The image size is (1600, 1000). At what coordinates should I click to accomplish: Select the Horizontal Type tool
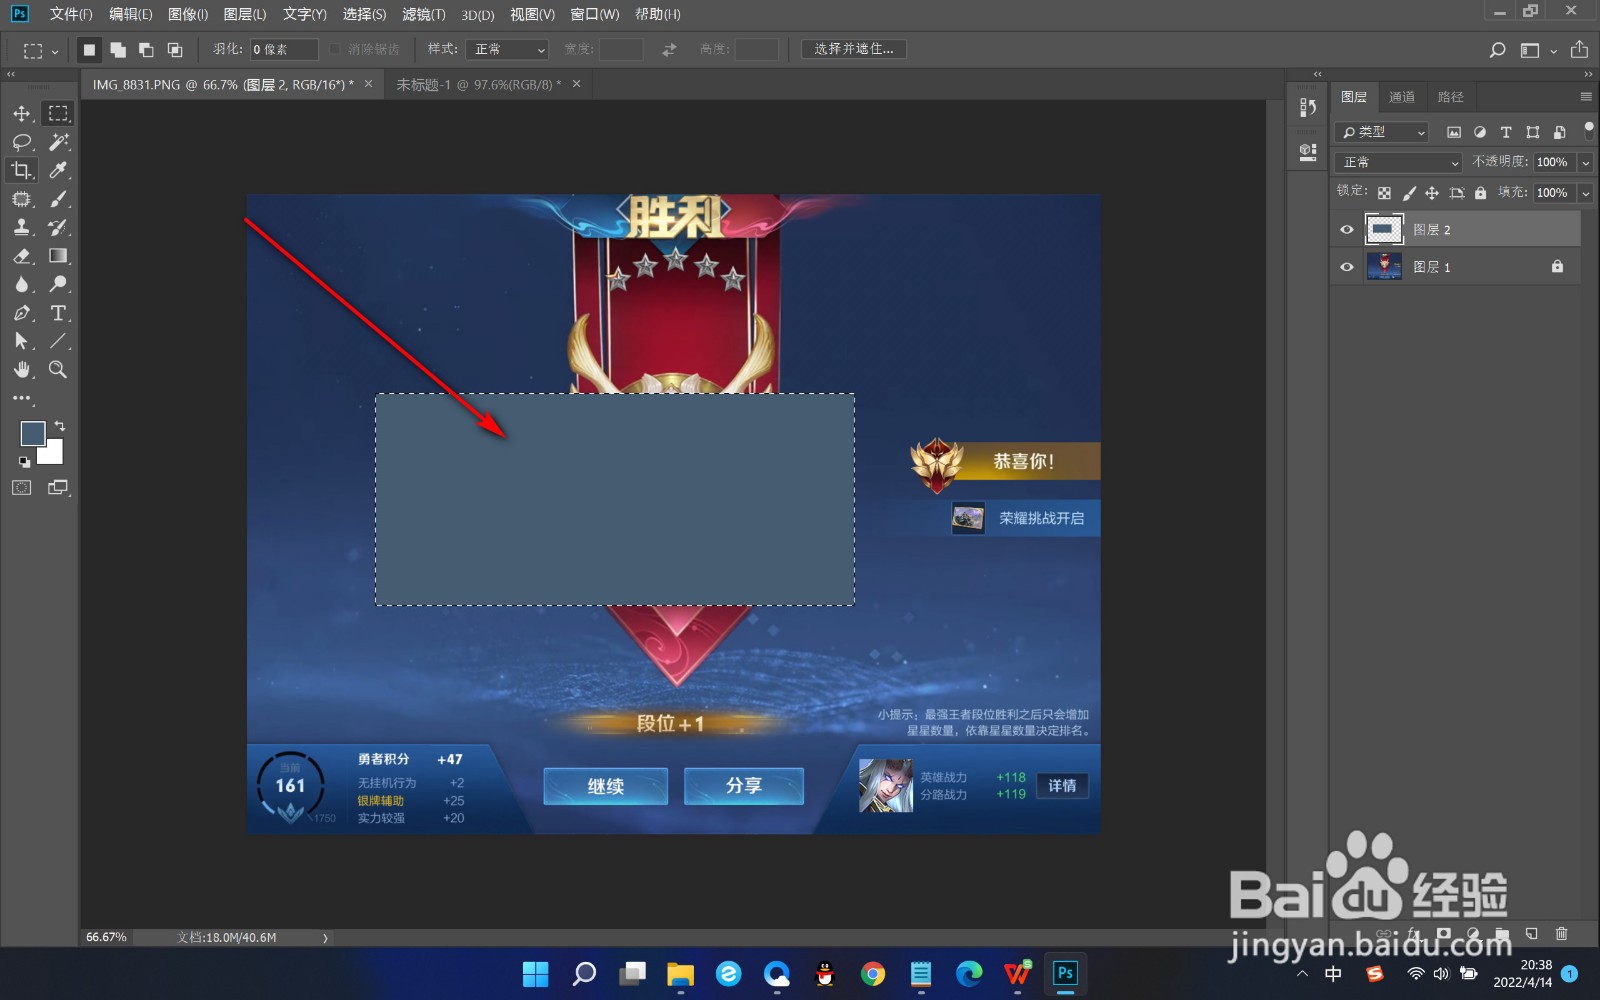(59, 313)
